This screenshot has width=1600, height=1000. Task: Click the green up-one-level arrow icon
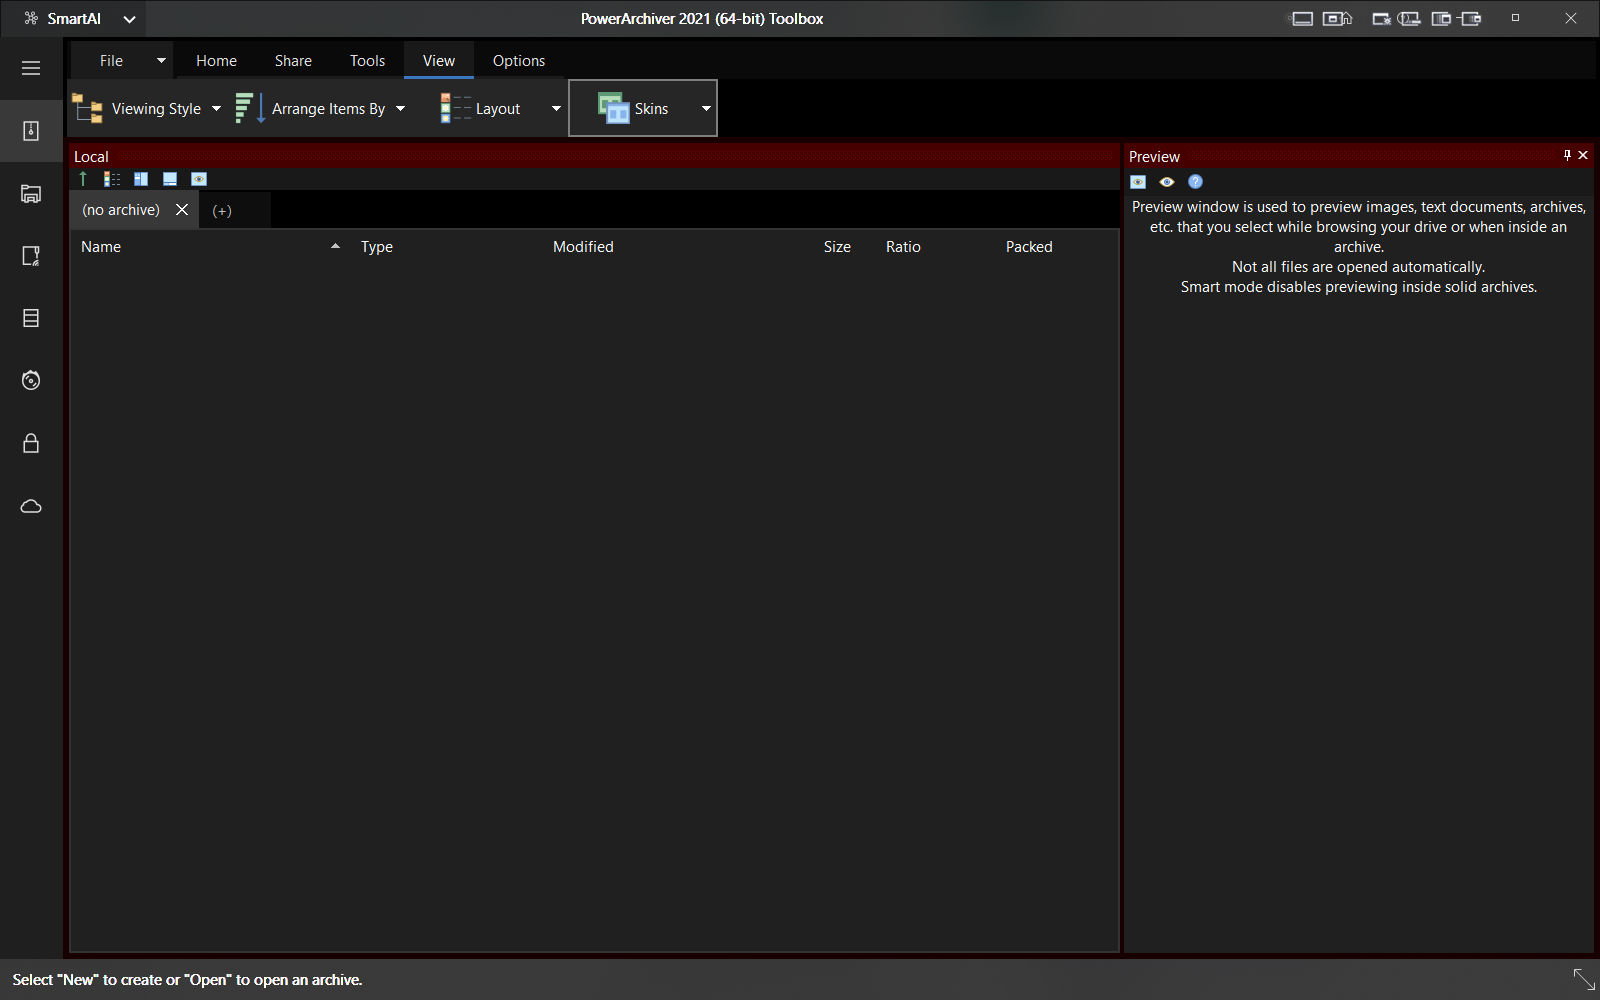83,179
